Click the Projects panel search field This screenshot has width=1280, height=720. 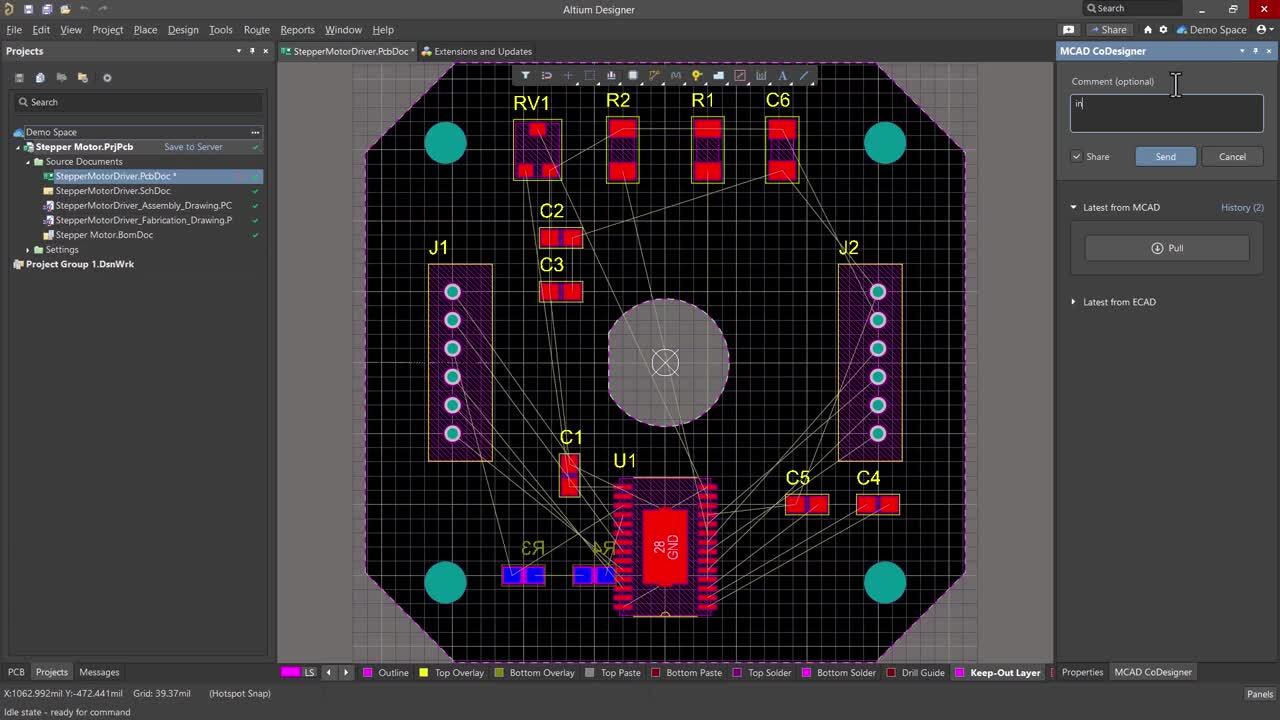137,102
